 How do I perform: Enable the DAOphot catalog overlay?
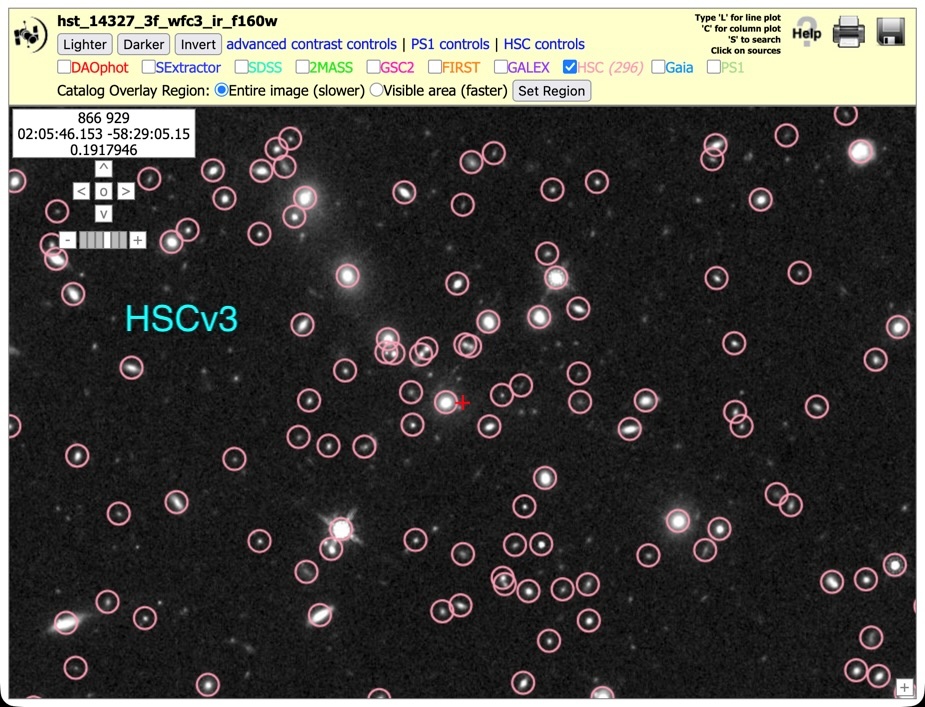tap(64, 67)
